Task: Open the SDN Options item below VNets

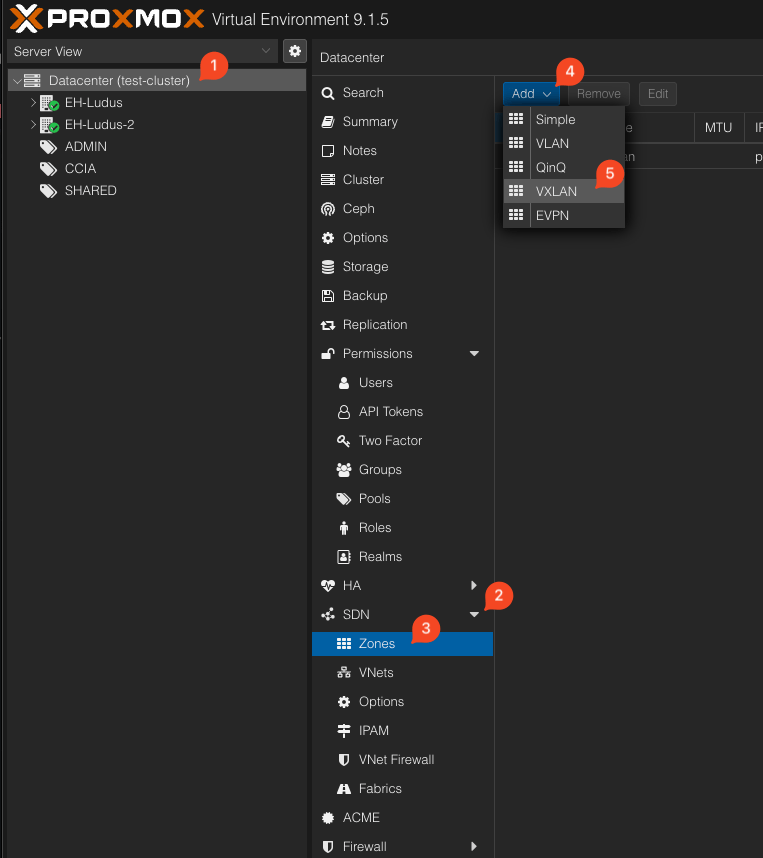Action: click(402, 702)
